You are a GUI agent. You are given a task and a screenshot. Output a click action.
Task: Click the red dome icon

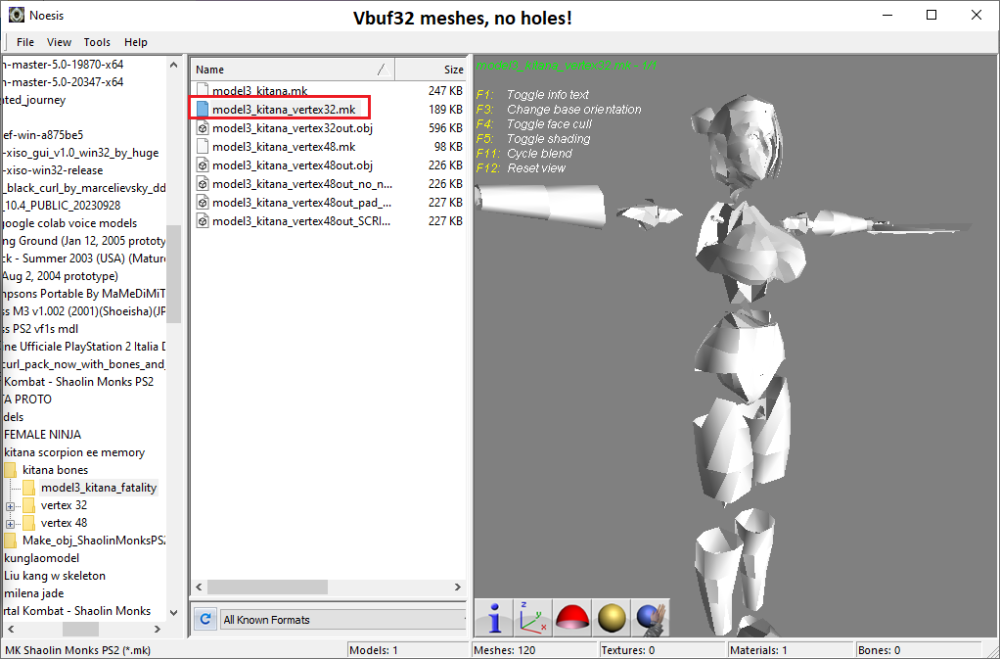[572, 617]
